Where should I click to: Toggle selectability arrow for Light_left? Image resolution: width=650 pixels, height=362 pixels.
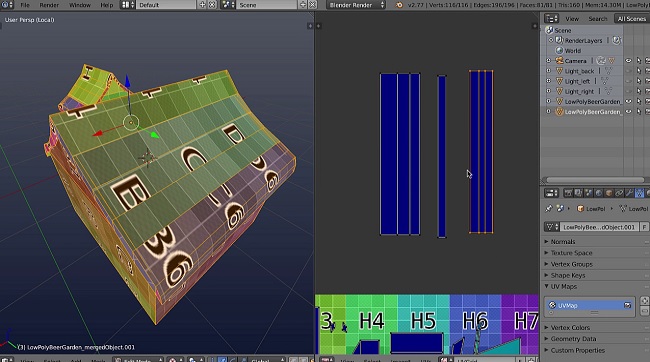[638, 81]
